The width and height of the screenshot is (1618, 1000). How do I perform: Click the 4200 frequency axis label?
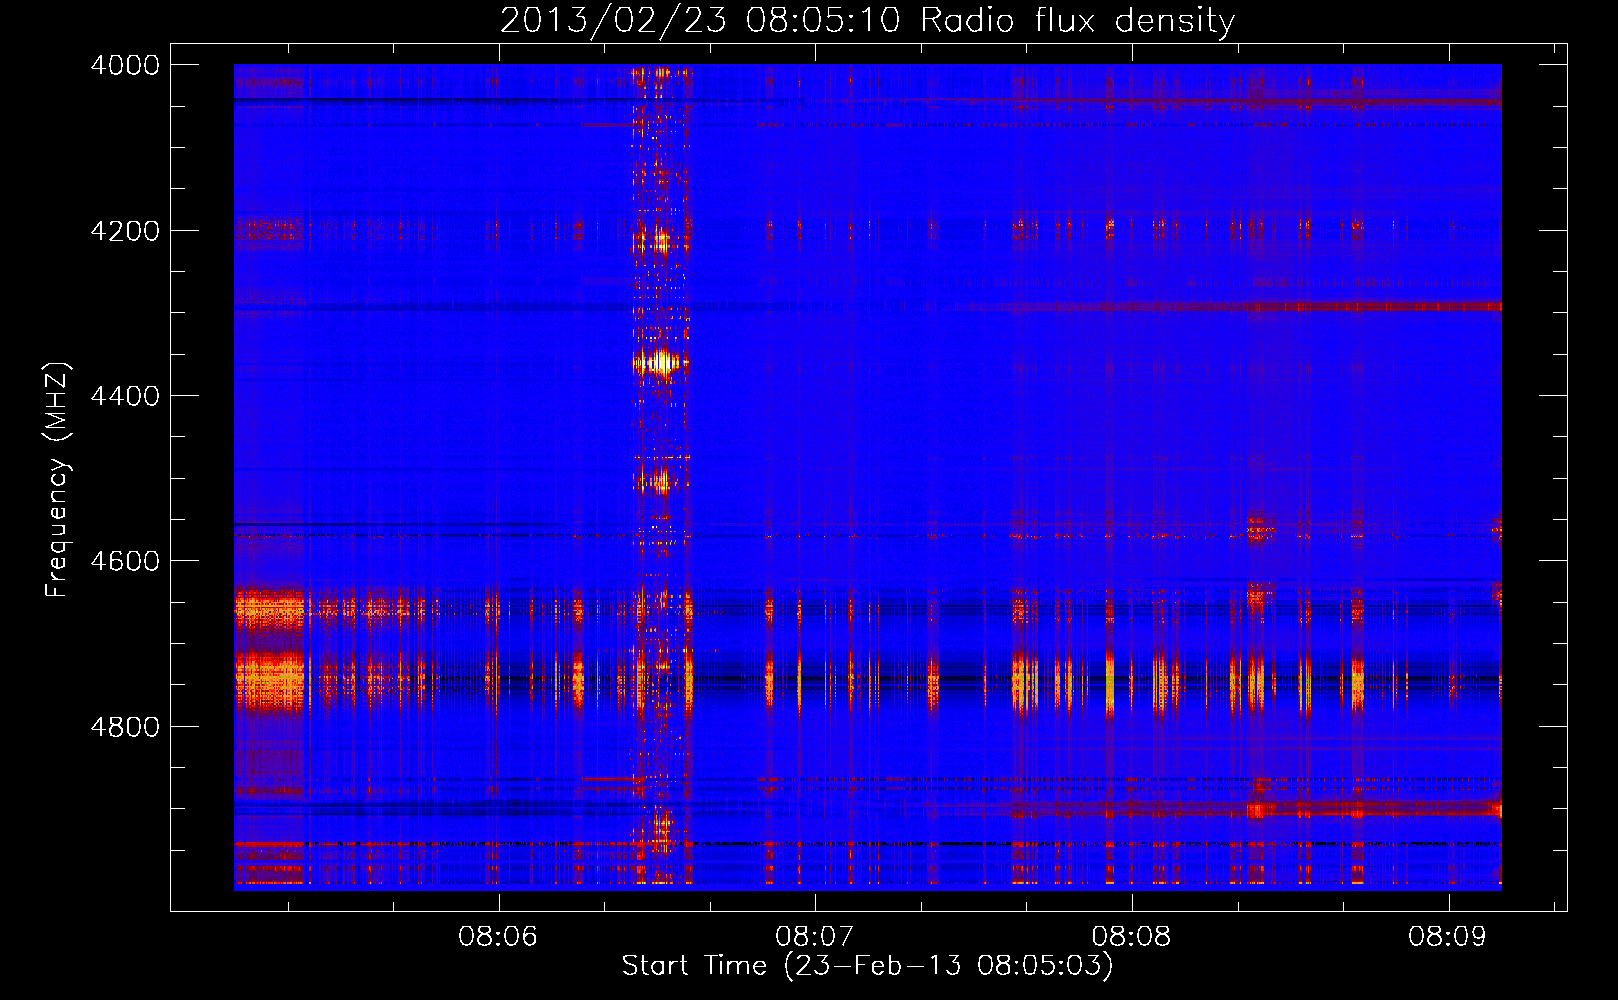pyautogui.click(x=125, y=231)
